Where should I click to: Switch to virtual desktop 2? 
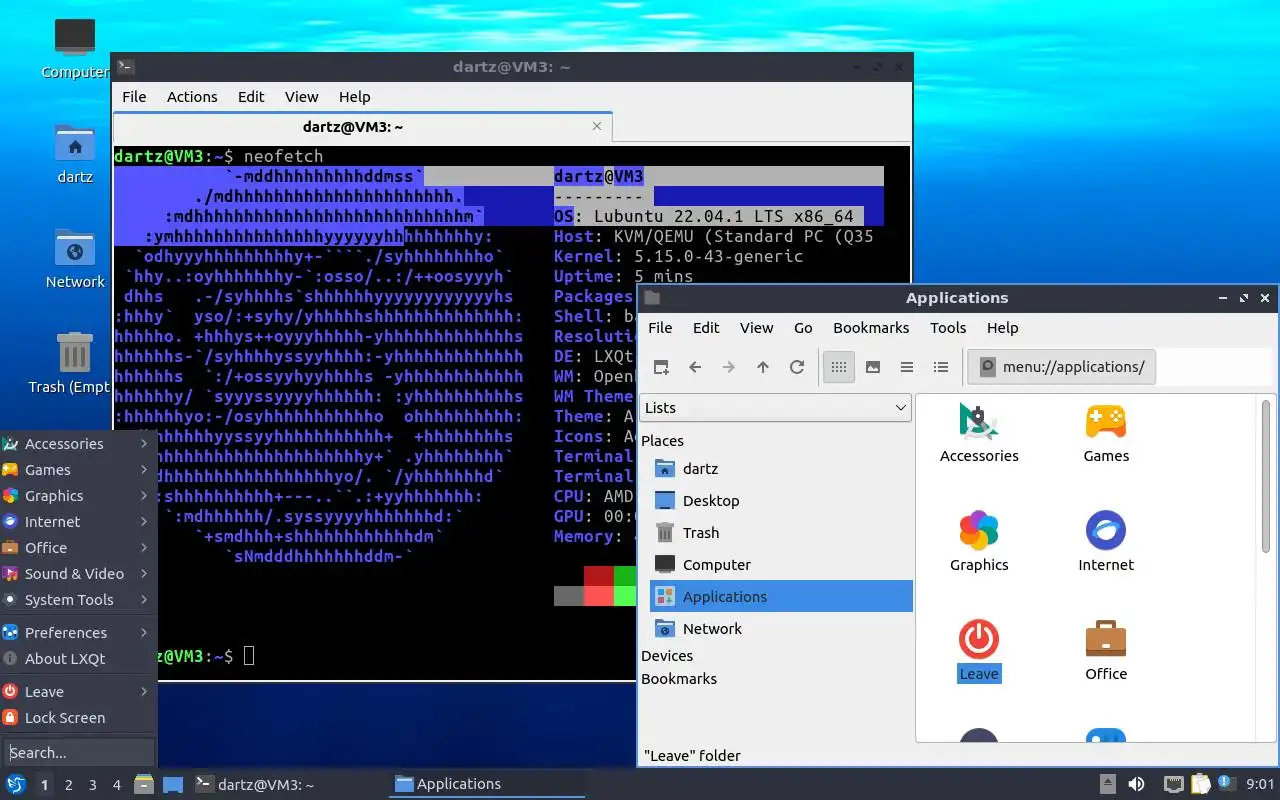click(x=69, y=785)
